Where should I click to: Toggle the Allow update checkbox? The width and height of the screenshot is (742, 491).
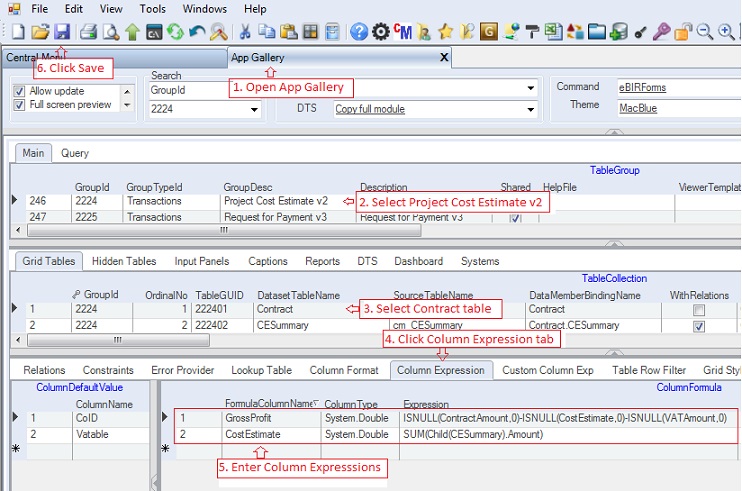19,91
